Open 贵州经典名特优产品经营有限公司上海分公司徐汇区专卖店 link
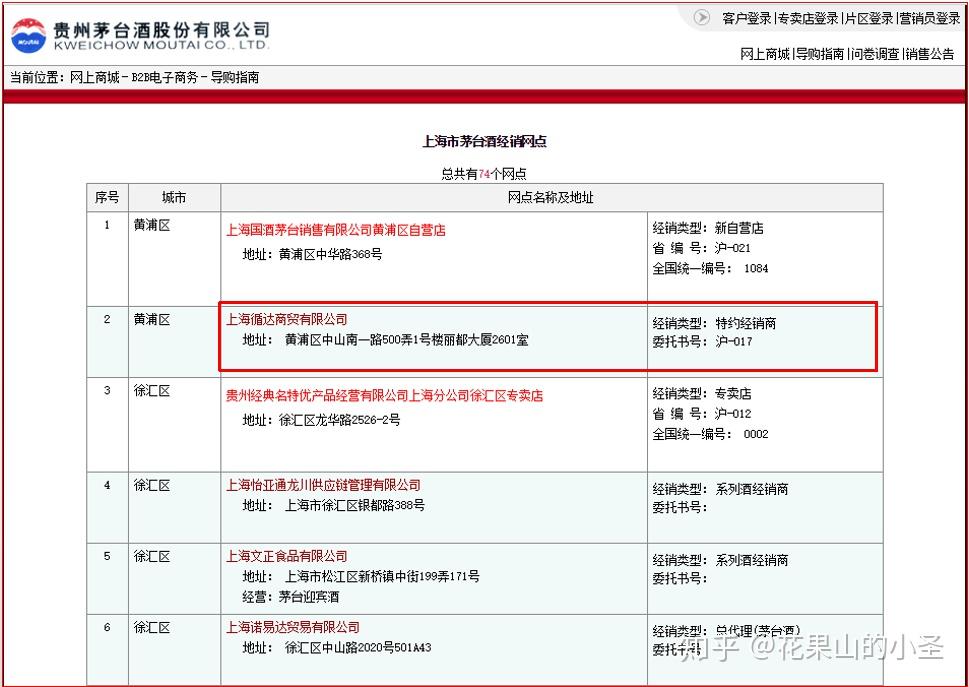This screenshot has width=969, height=687. pos(384,395)
